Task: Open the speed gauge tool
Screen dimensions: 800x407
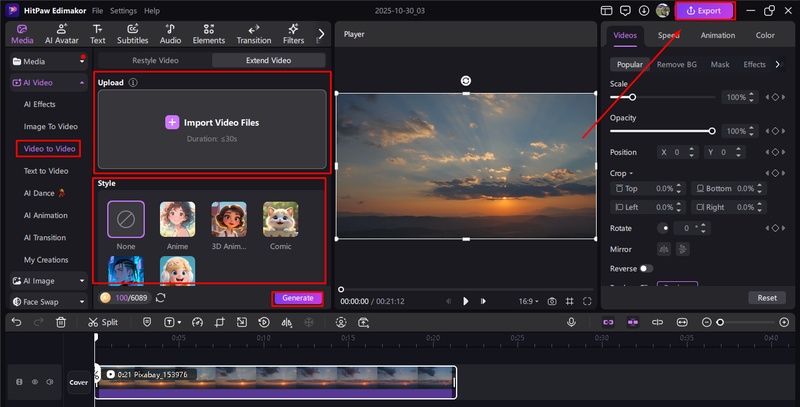Action: pyautogui.click(x=197, y=322)
